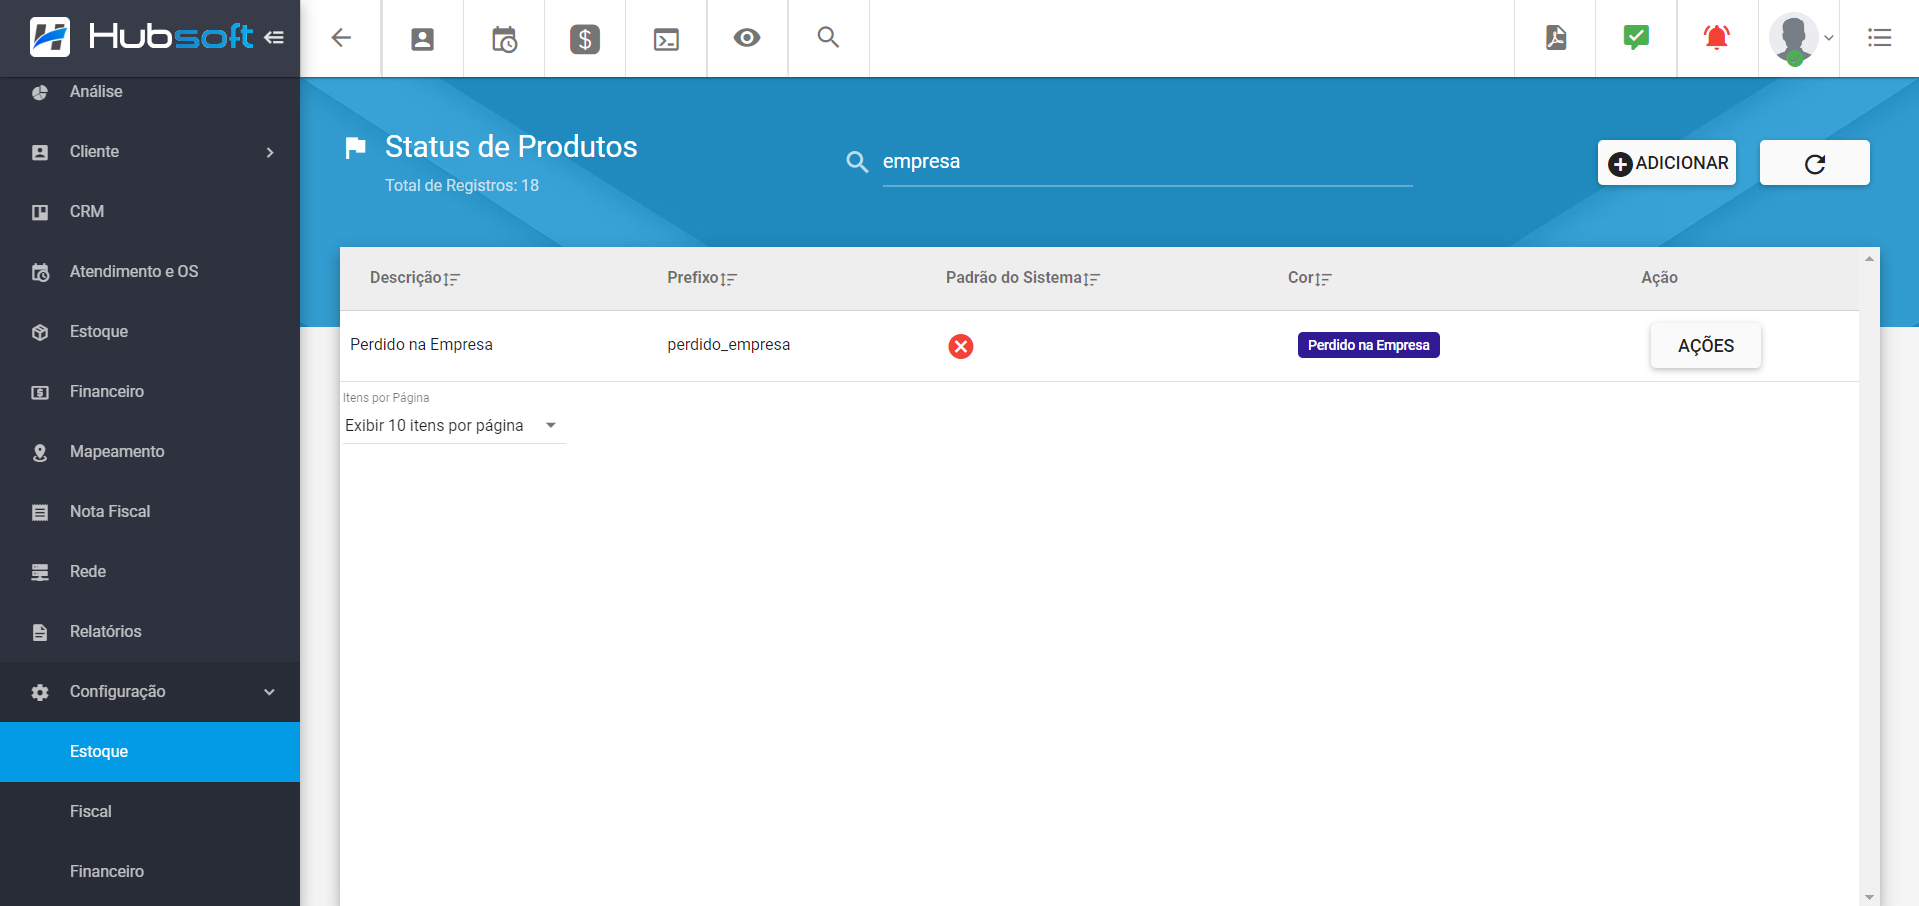
Task: Click 'Total de Registros: 18' text
Action: coord(462,186)
